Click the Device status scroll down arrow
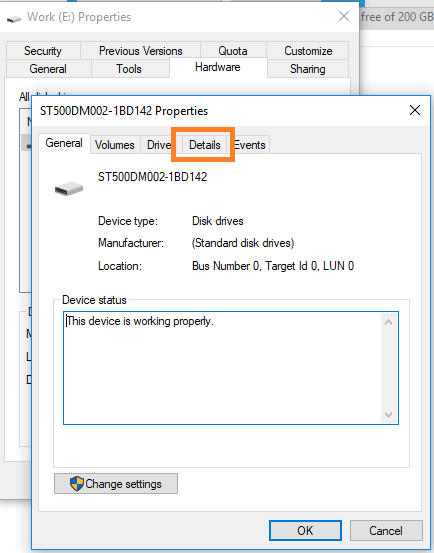This screenshot has height=553, width=434. [x=389, y=414]
